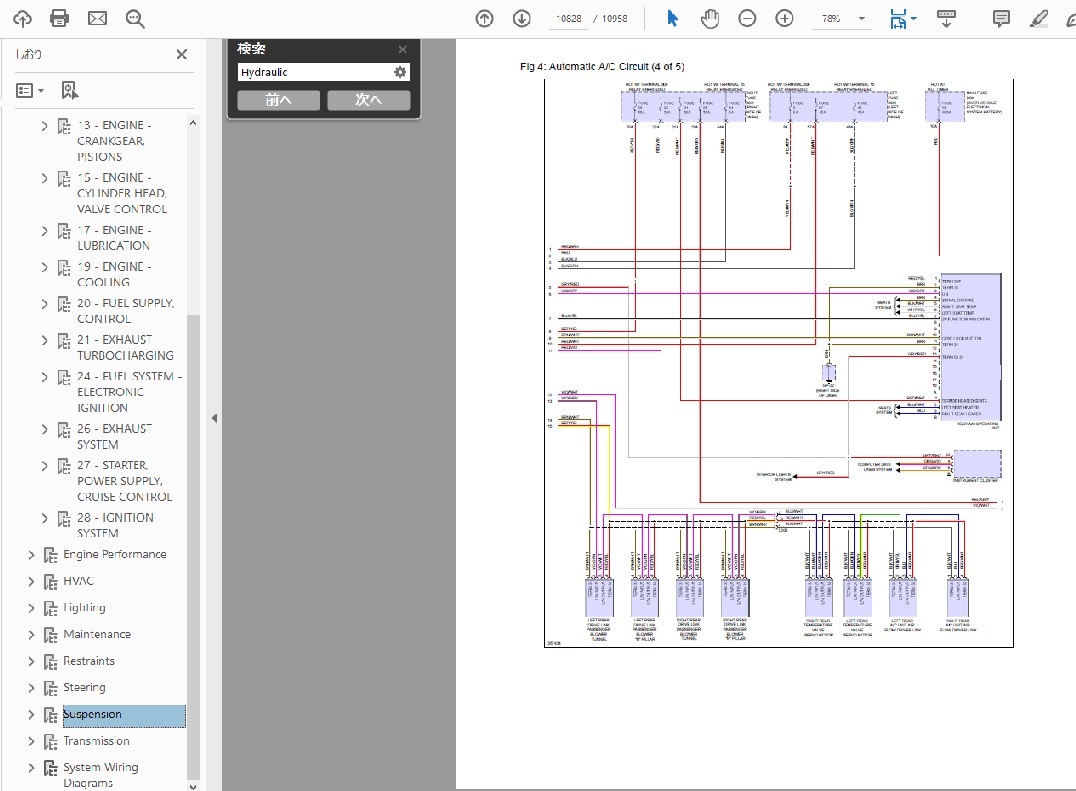This screenshot has height=791, width=1076.
Task: Zoom out with the minus icon
Action: [747, 18]
